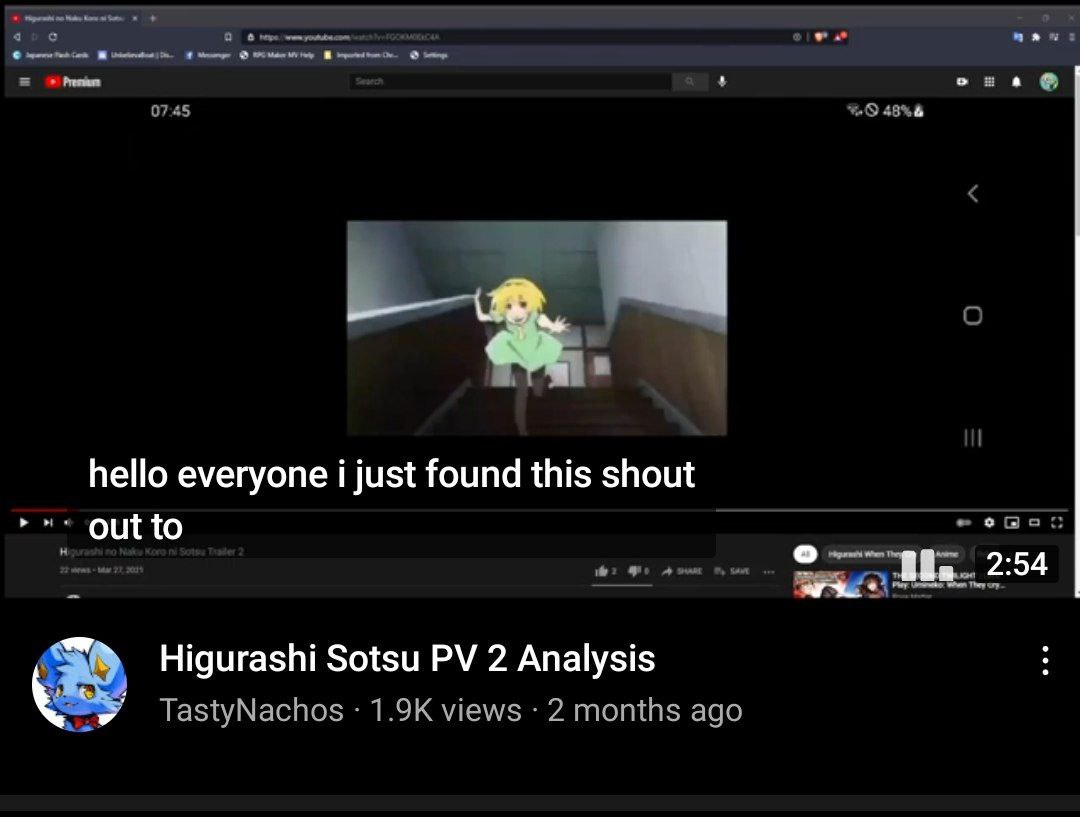The image size is (1080, 817).
Task: Click the TastyNachos views and date line
Action: point(450,710)
